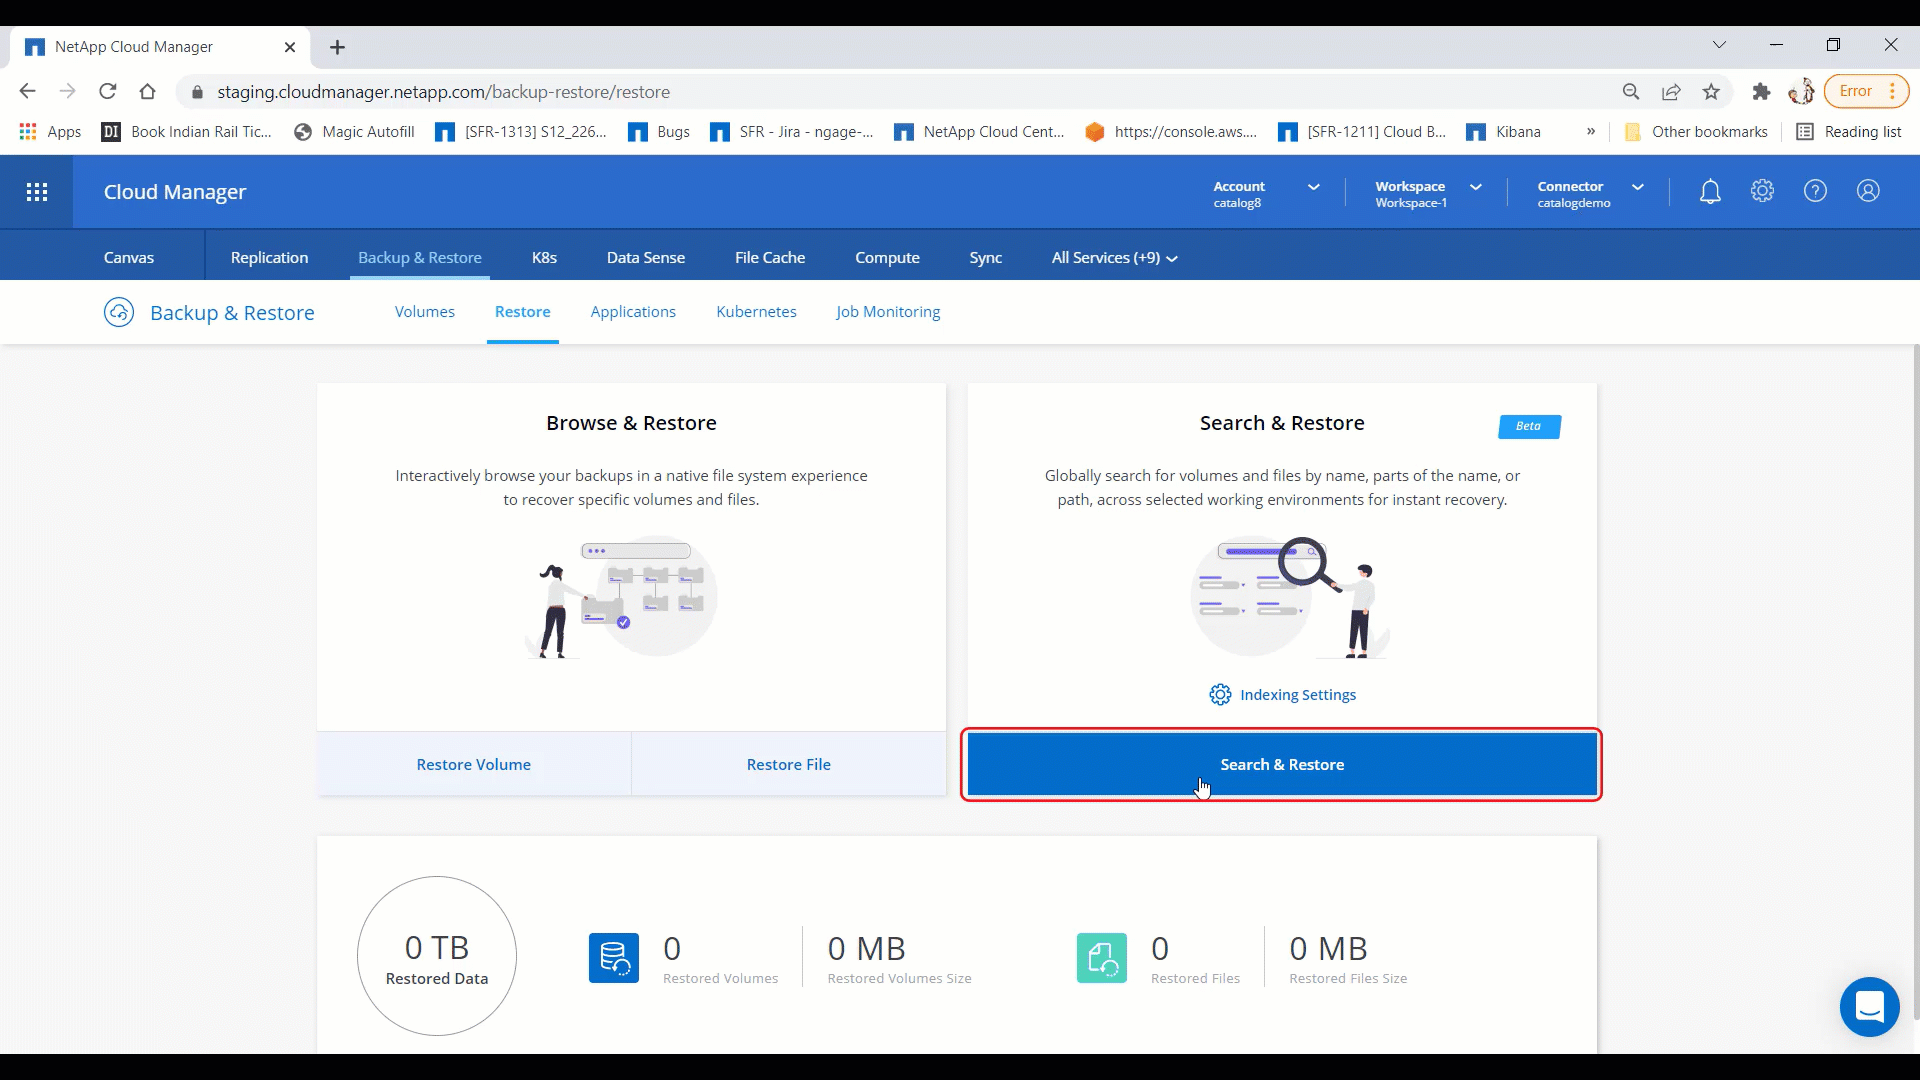Open the app launcher grid icon
The width and height of the screenshot is (1920, 1080).
37,192
